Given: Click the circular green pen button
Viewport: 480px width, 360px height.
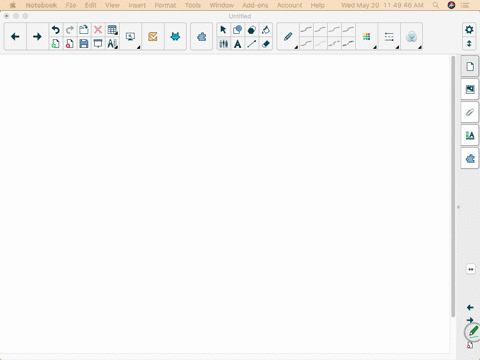Looking at the screenshot, I should click(x=473, y=332).
